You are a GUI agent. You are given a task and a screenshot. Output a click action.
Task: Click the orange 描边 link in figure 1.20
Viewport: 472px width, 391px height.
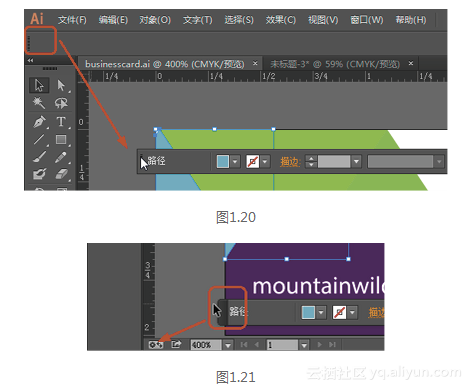(x=290, y=162)
